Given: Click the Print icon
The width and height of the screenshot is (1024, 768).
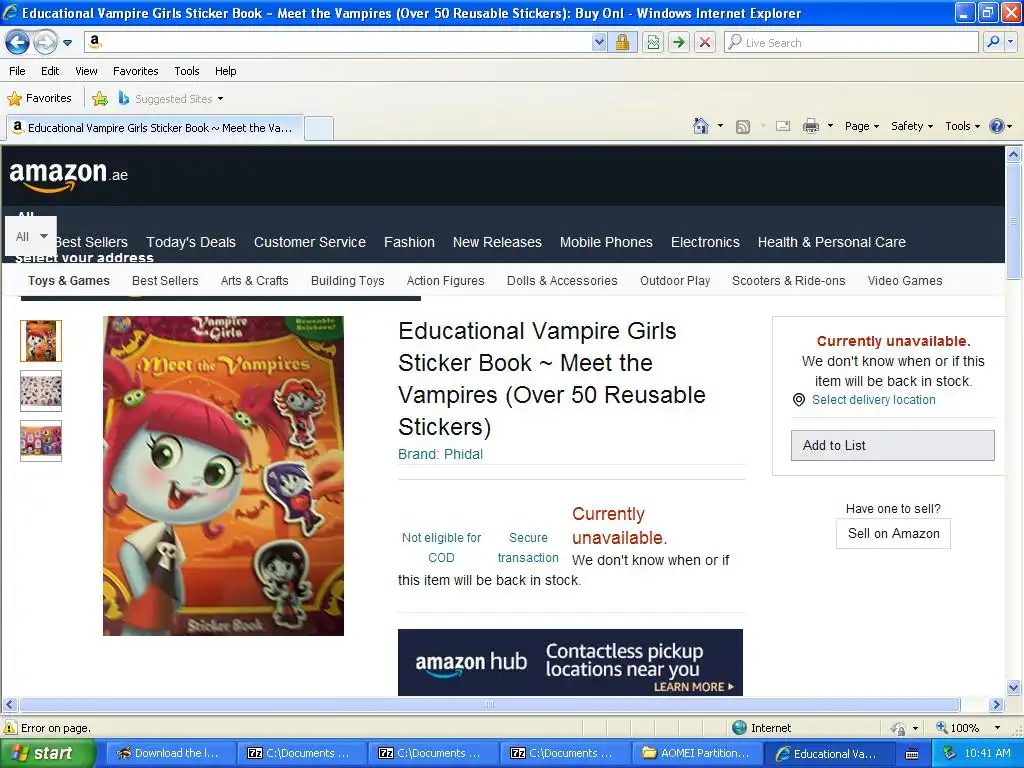Looking at the screenshot, I should coord(810,126).
